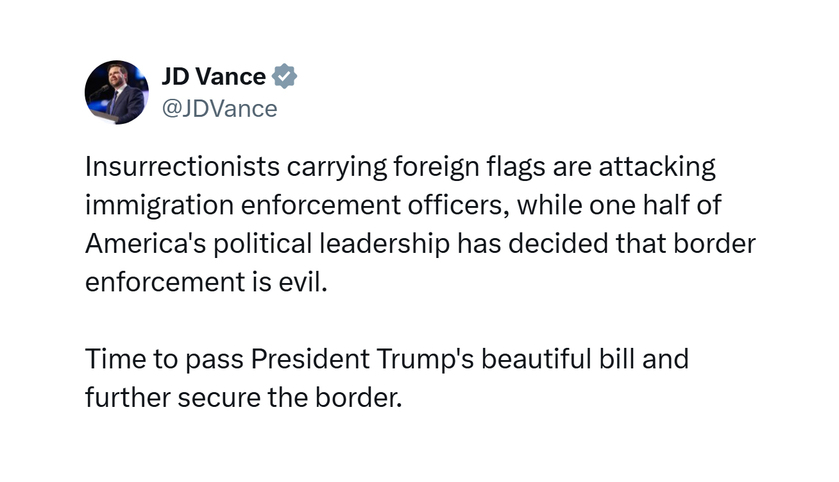Click the word "Insurrectionists" in the tweet
The image size is (839, 482).
point(182,166)
